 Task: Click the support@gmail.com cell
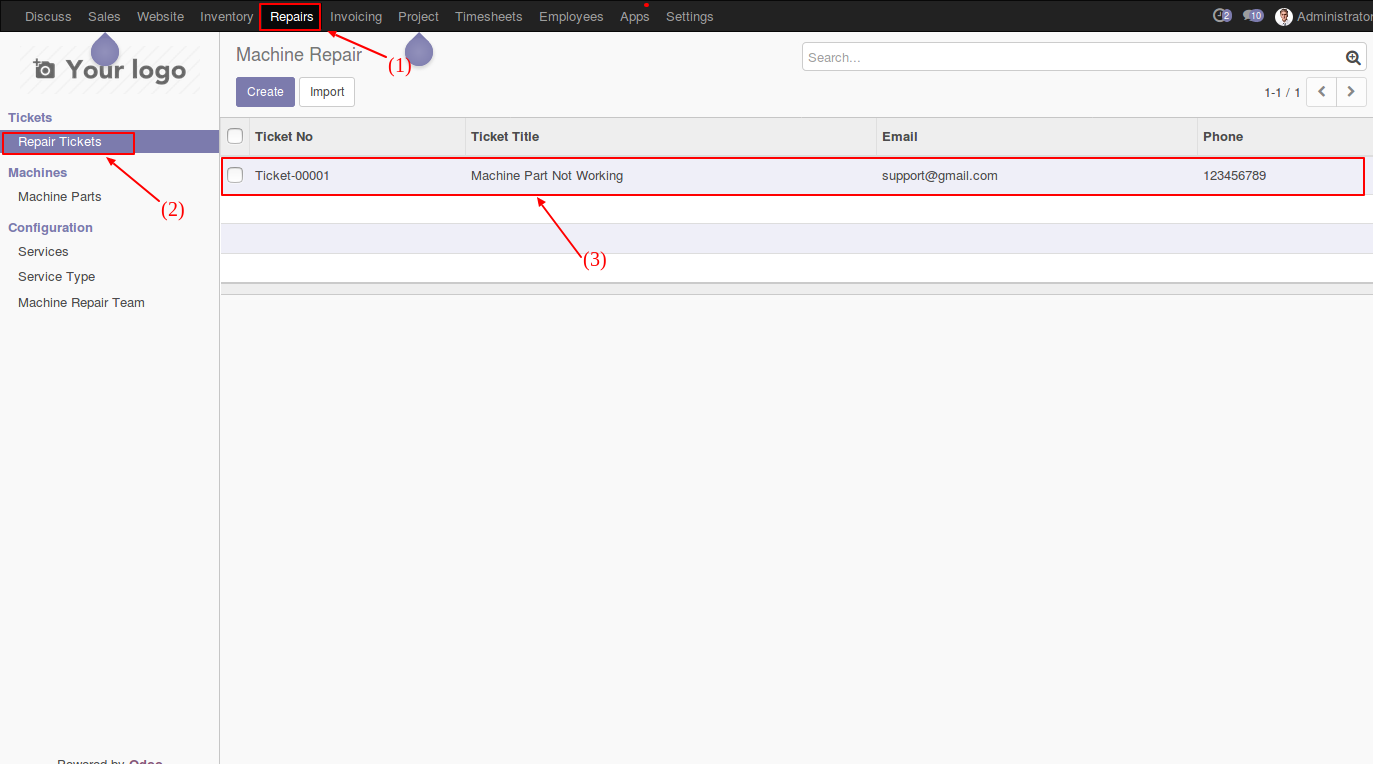[x=940, y=175]
